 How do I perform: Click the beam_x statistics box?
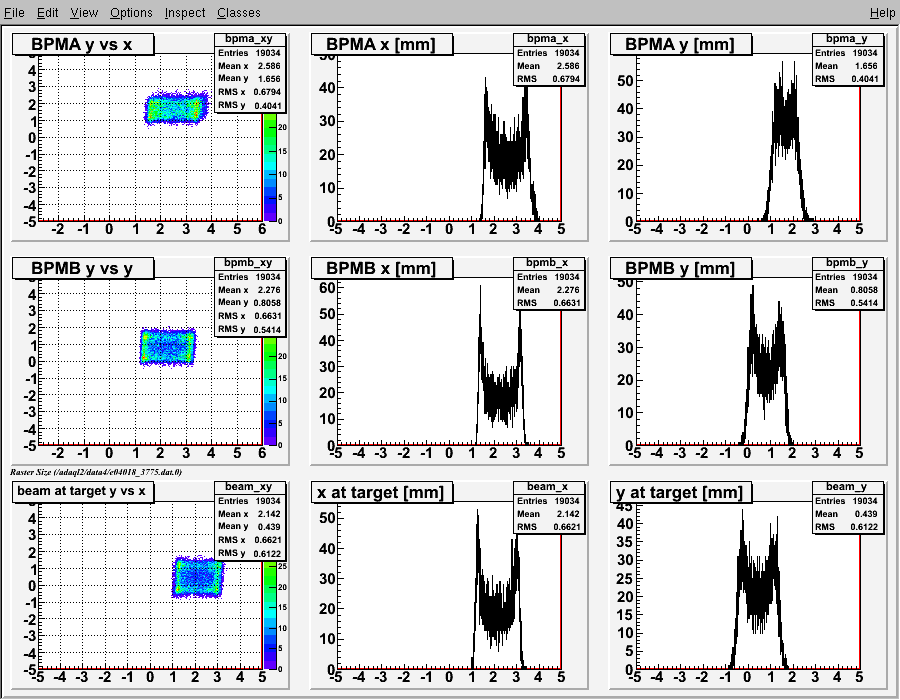[549, 507]
